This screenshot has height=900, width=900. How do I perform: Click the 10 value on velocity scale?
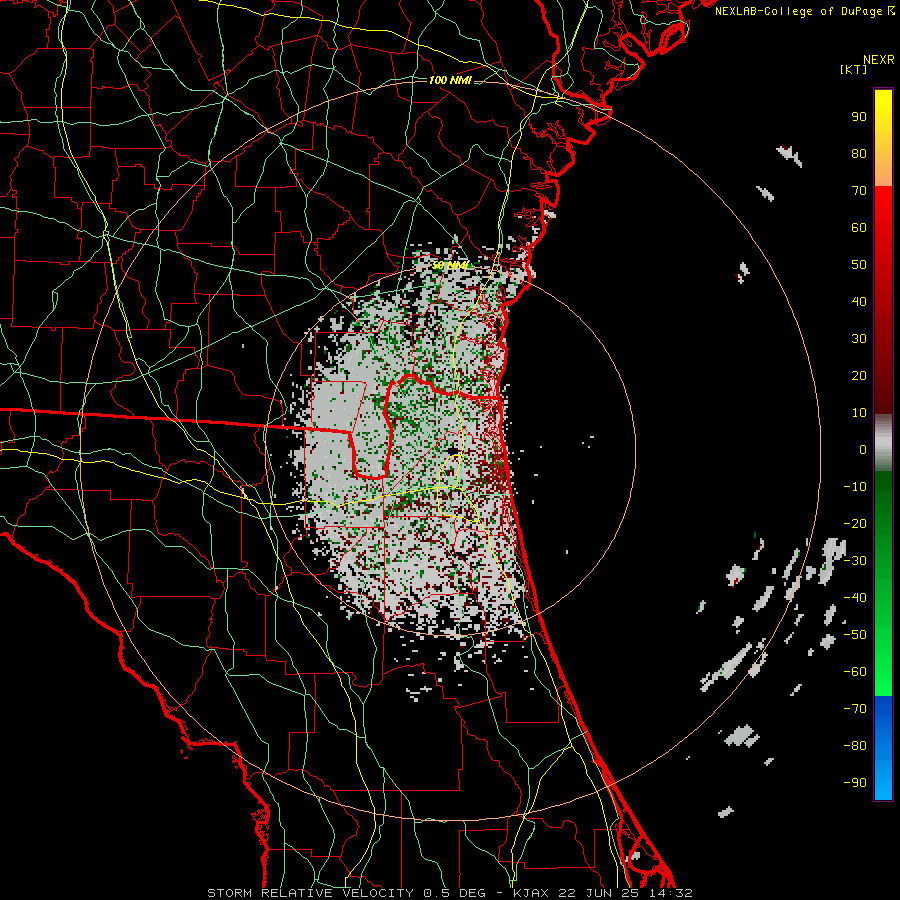(x=859, y=412)
